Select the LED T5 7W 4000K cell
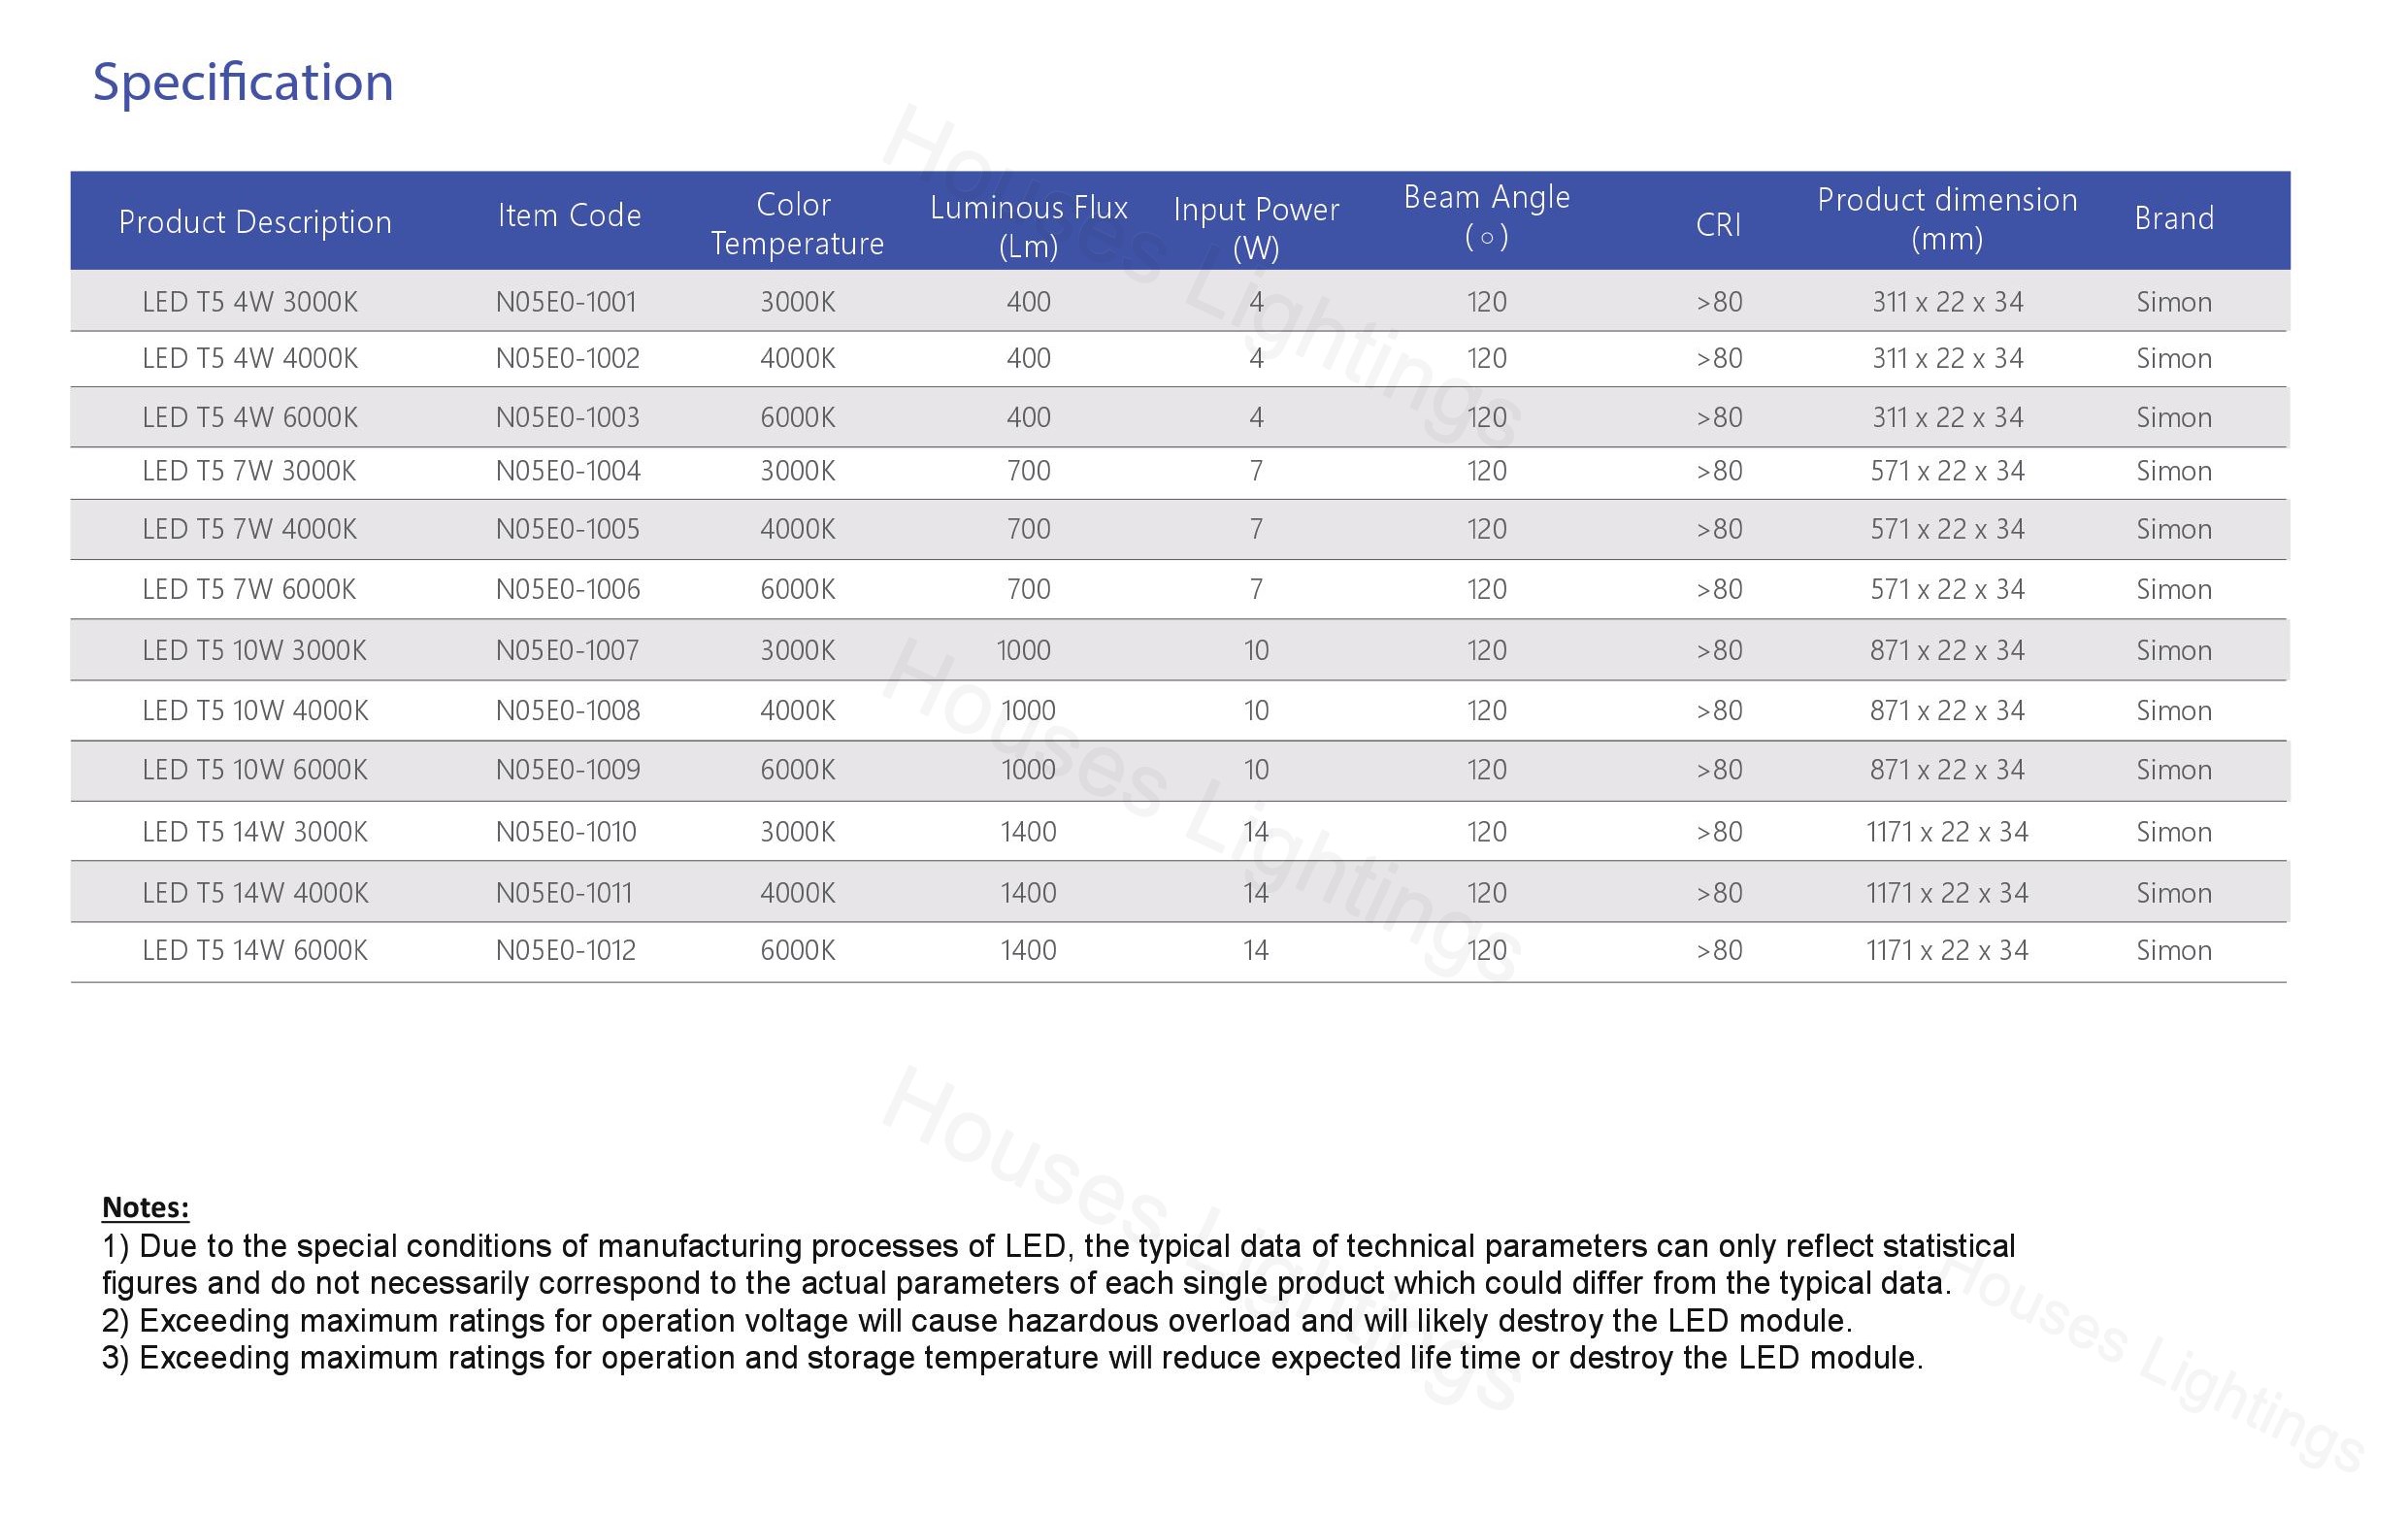Viewport: 2408px width, 1517px height. 249,529
